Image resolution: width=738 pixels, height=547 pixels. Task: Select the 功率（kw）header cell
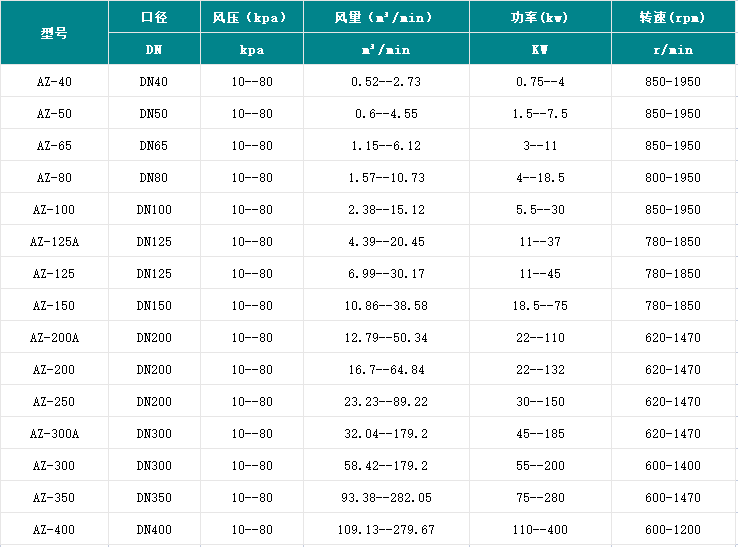coord(539,18)
